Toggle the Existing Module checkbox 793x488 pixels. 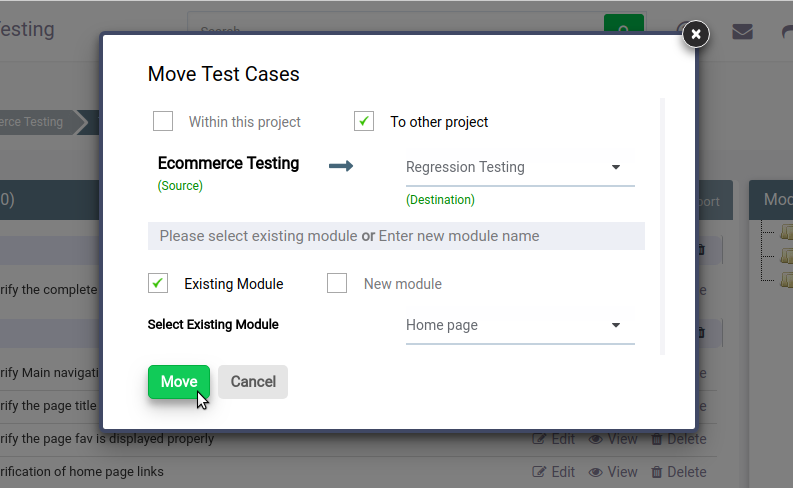point(158,283)
